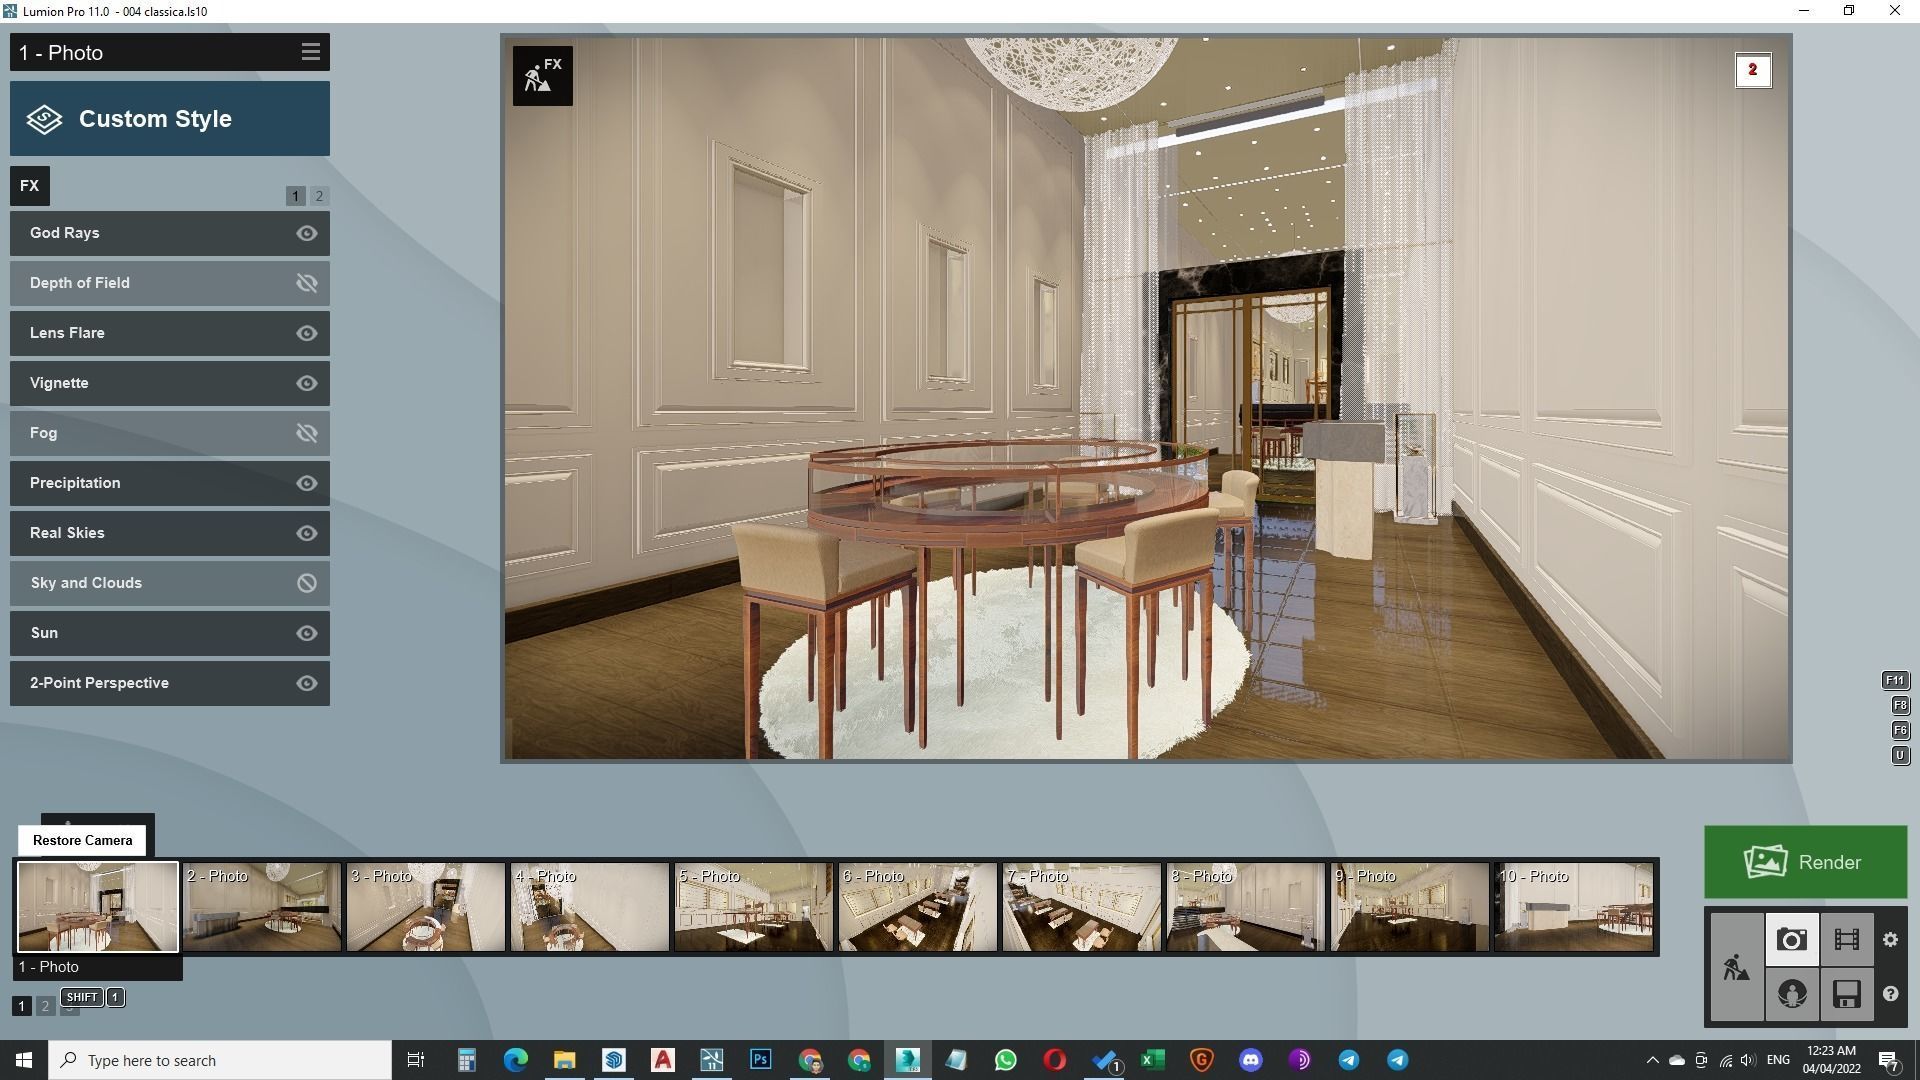
Task: Open the Vignette effect settings
Action: coord(170,383)
